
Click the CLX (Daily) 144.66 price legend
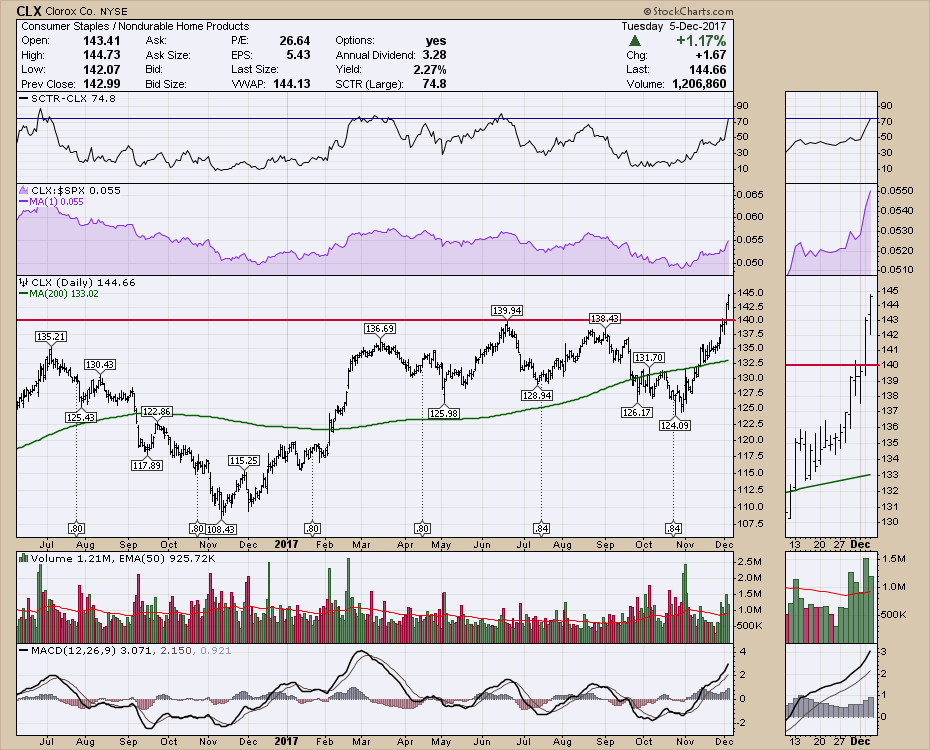[78, 282]
